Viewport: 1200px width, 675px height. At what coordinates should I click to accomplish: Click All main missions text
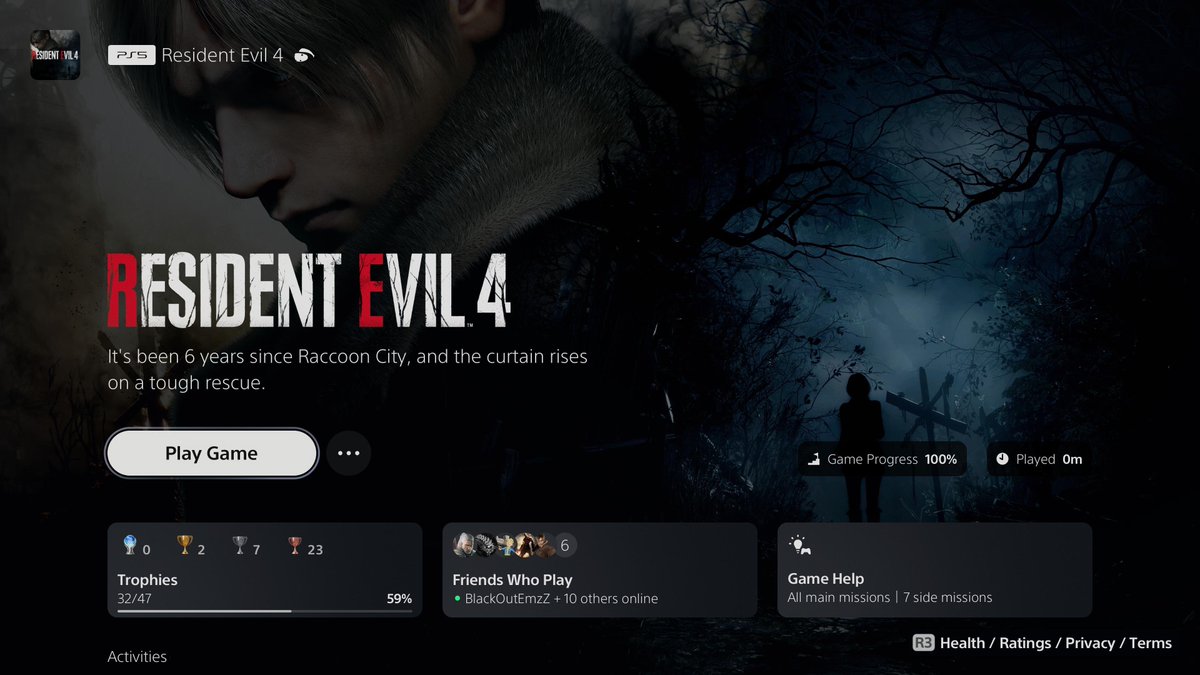838,597
